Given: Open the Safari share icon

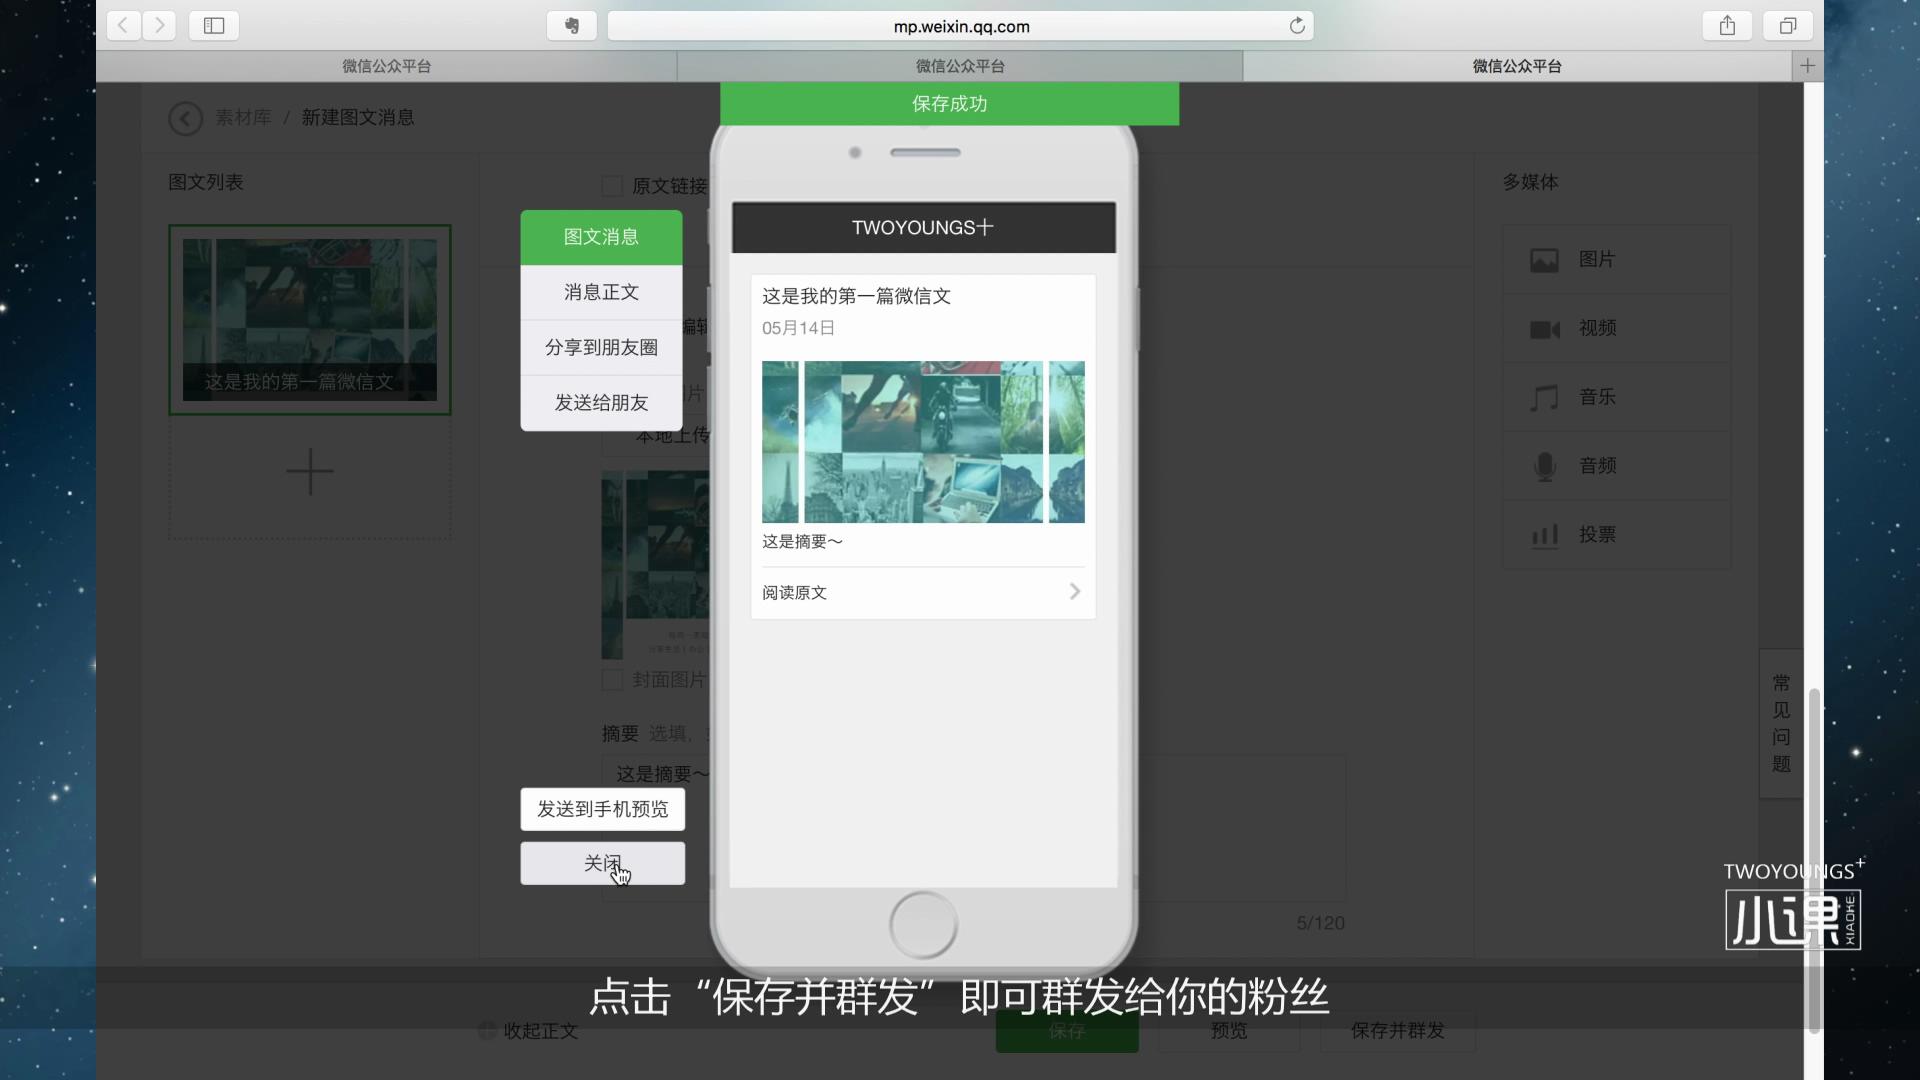Looking at the screenshot, I should pos(1726,26).
